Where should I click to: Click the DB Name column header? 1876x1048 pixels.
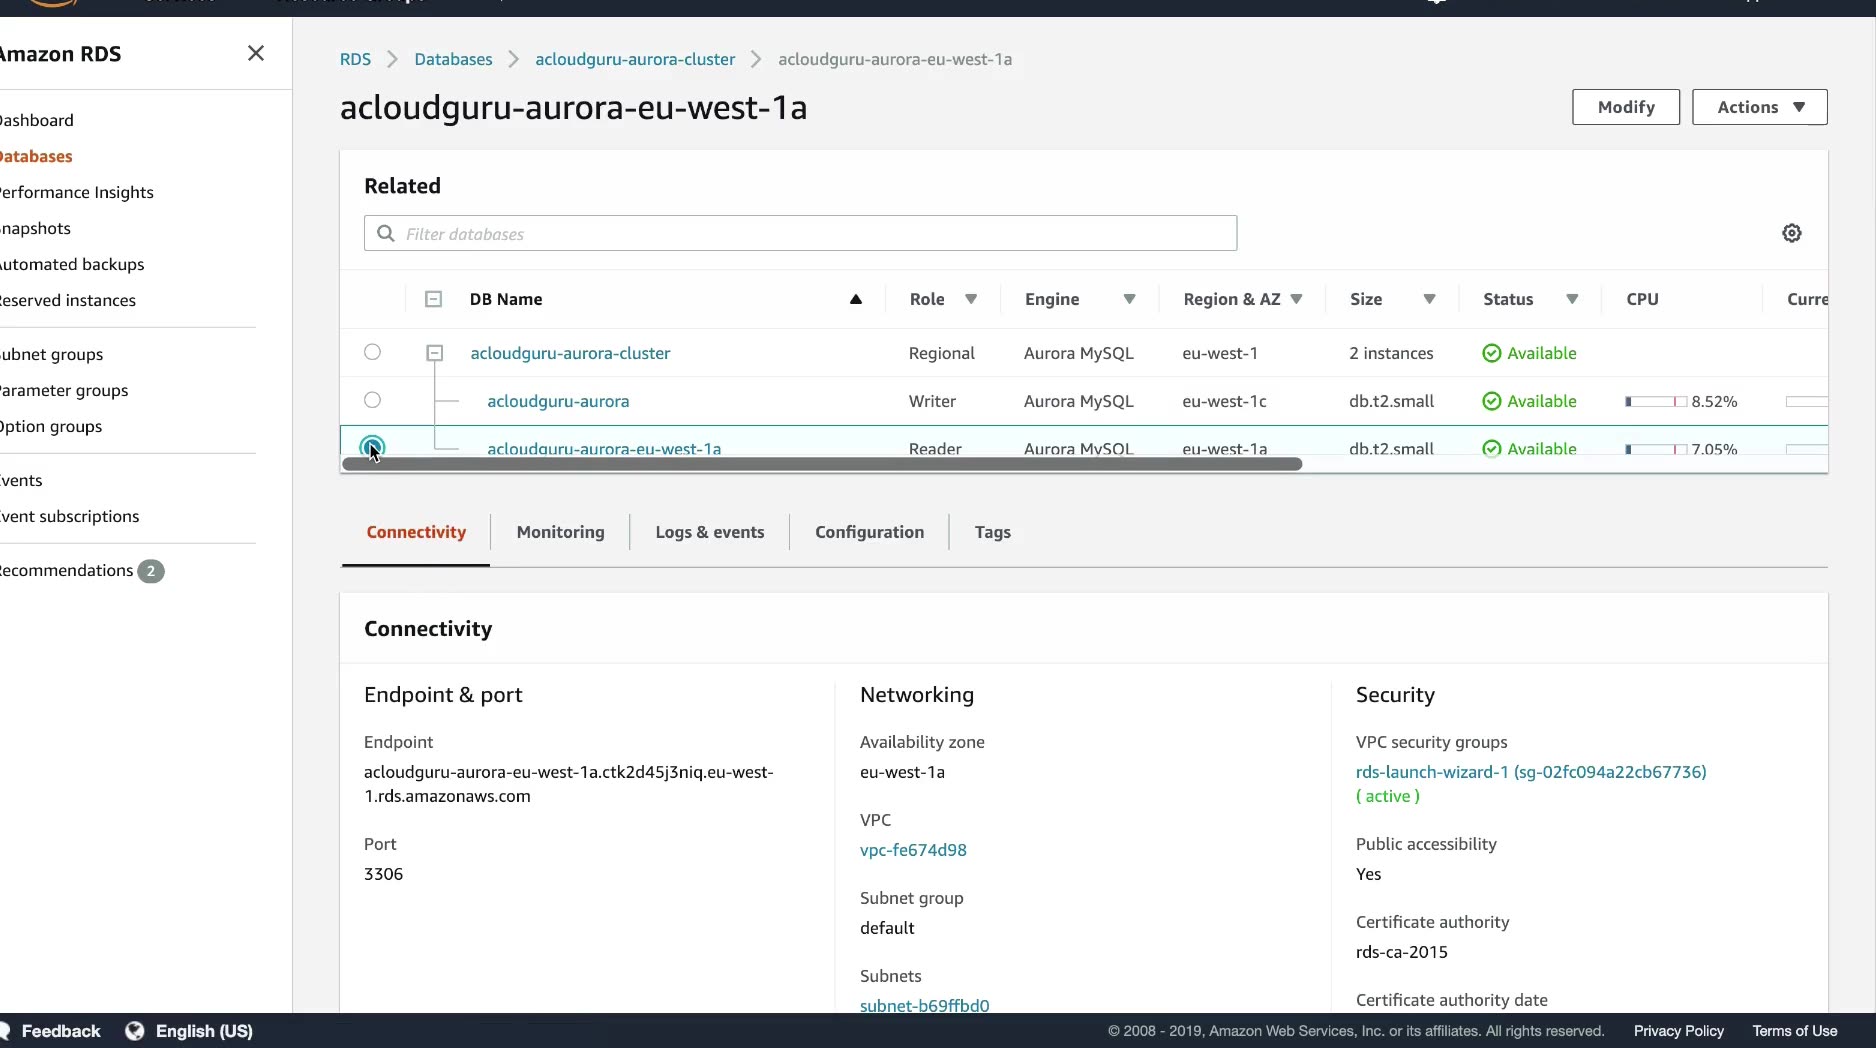(x=506, y=299)
